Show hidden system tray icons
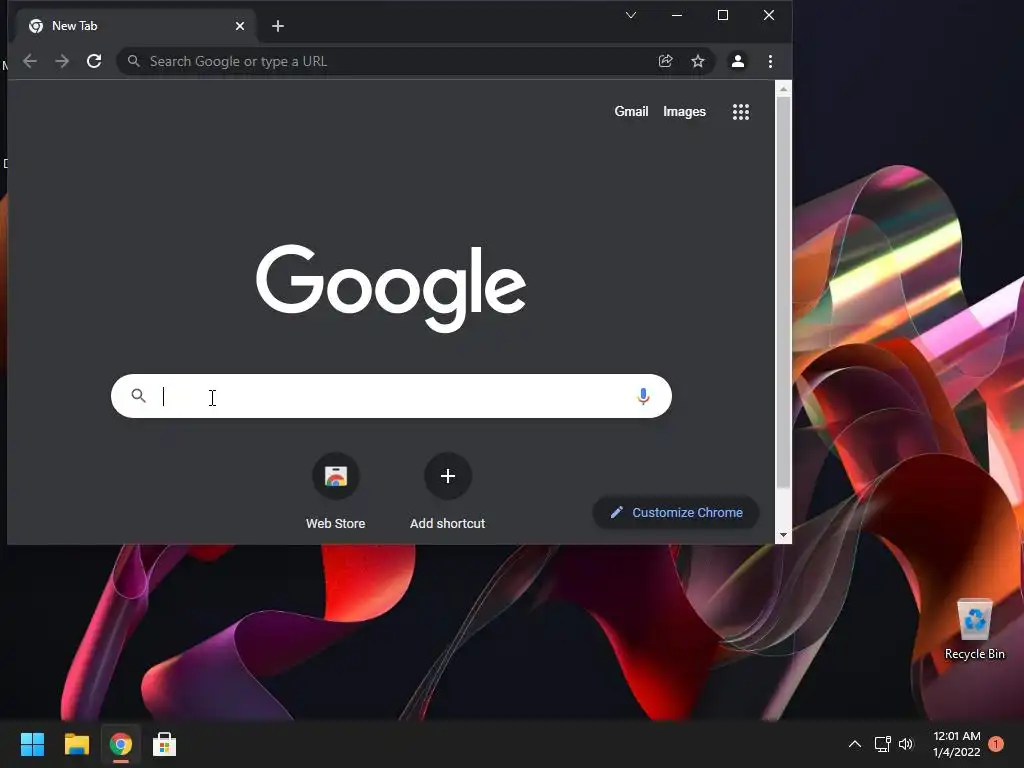This screenshot has height=768, width=1024. click(855, 744)
